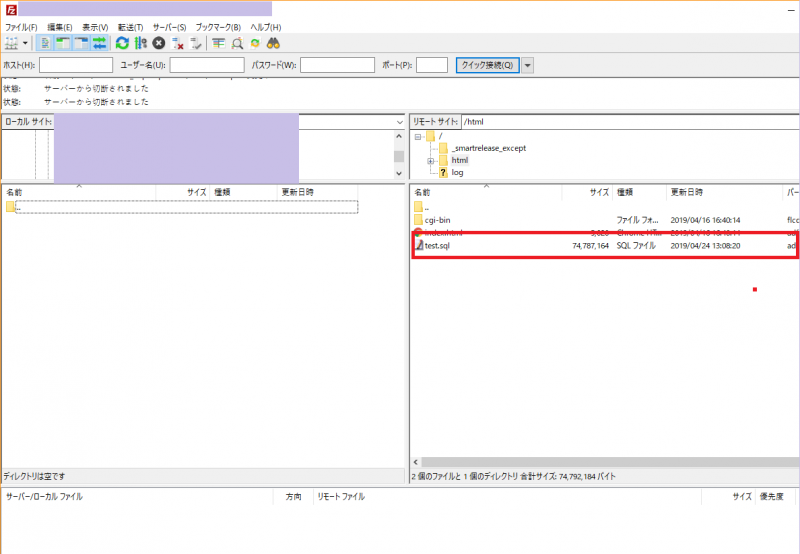Click the process queue toolbar icon
The height and width of the screenshot is (554, 800).
tap(140, 43)
